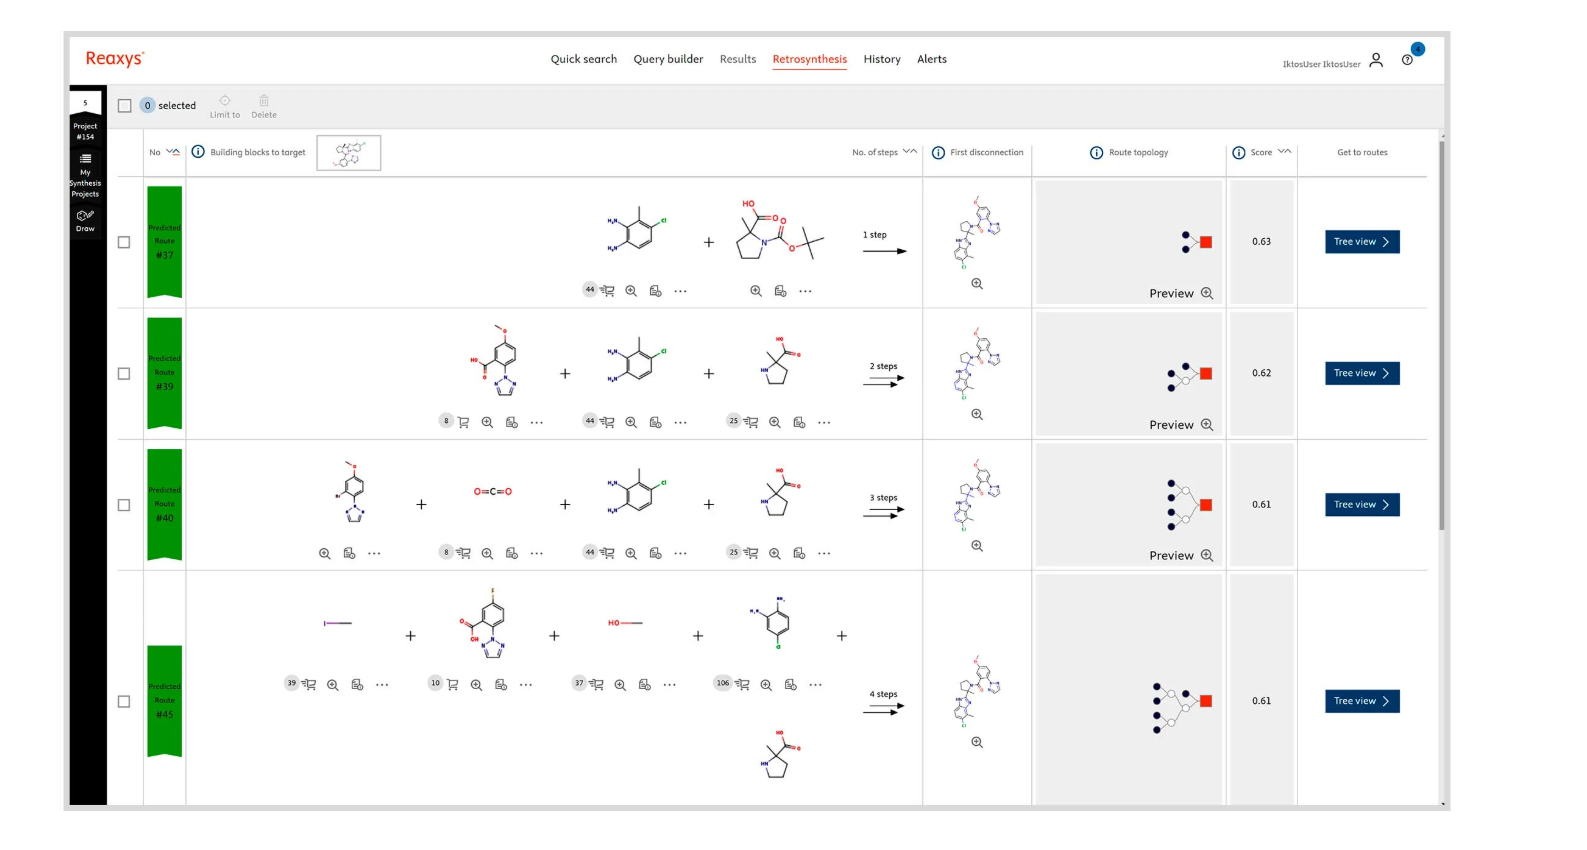The image size is (1587, 850).
Task: Open Tree view for route #45
Action: tap(1361, 701)
